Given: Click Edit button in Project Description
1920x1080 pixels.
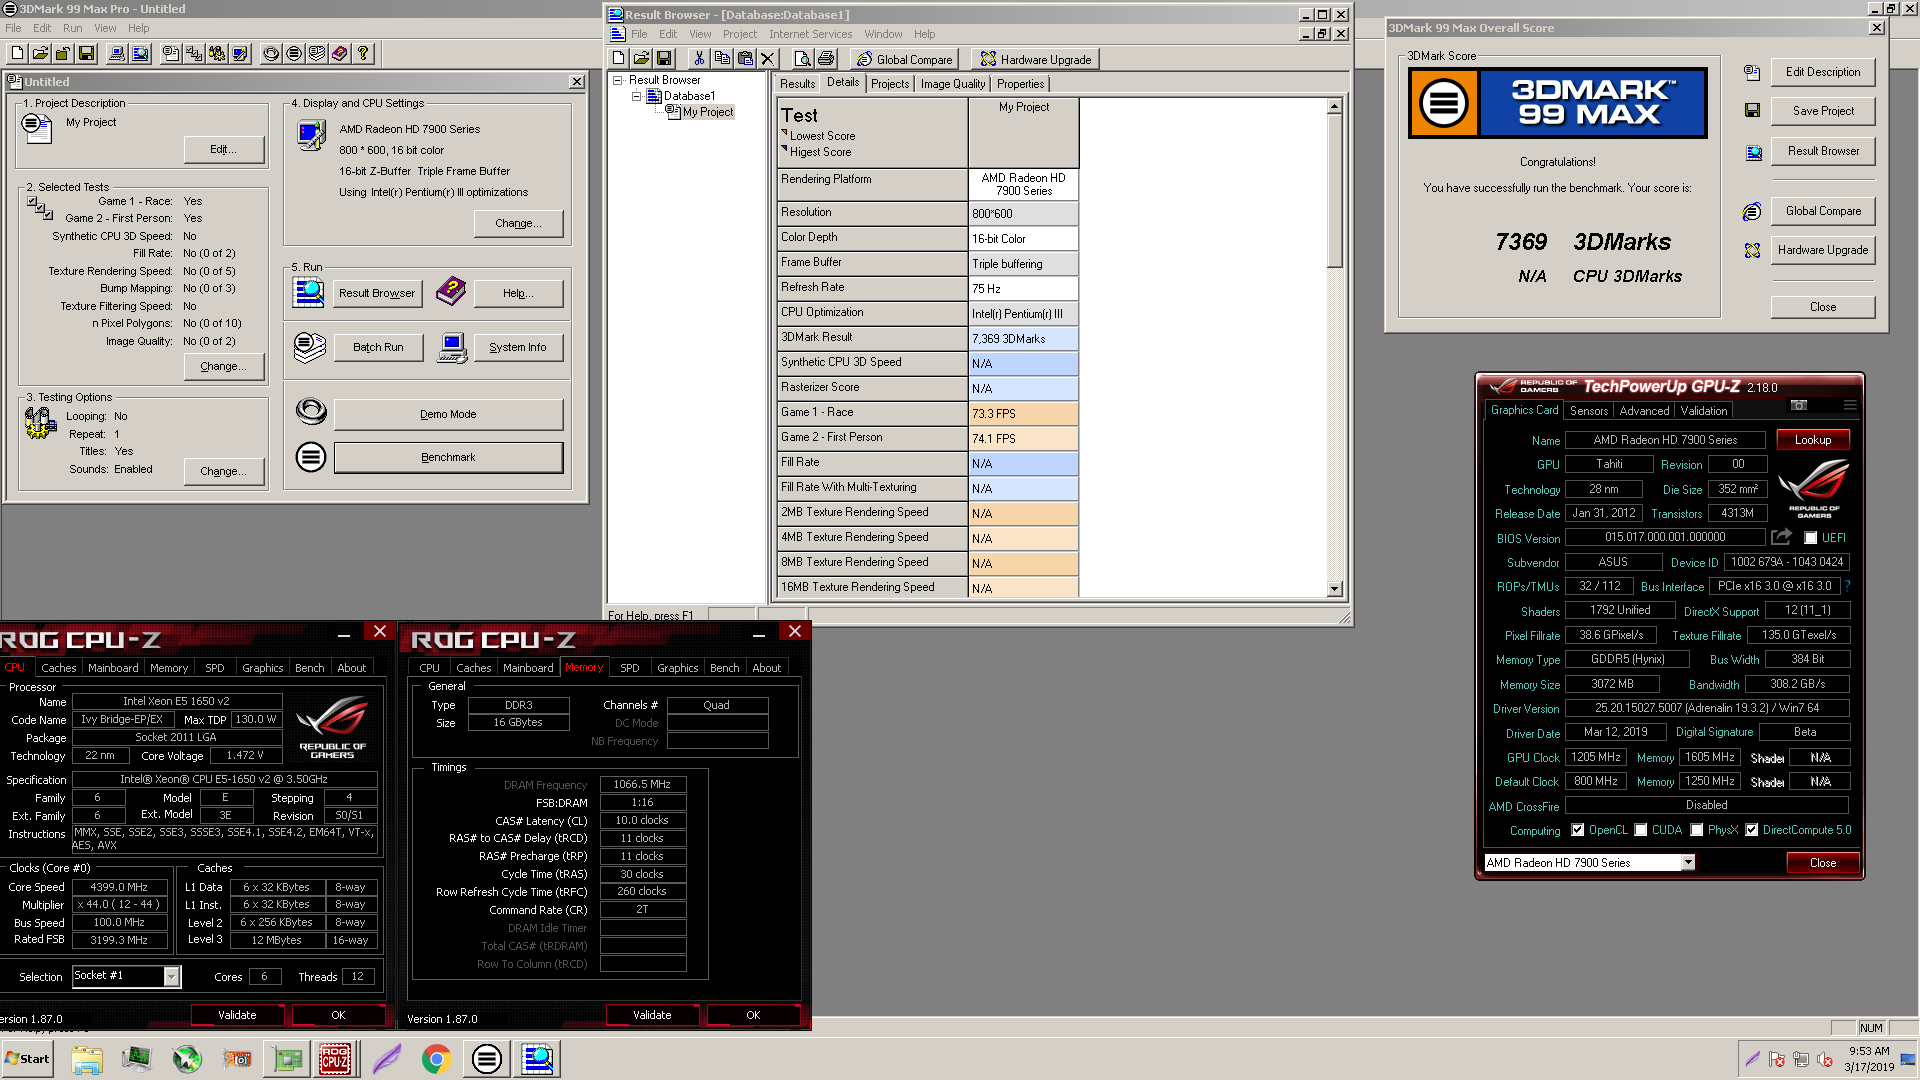Looking at the screenshot, I should click(x=223, y=149).
